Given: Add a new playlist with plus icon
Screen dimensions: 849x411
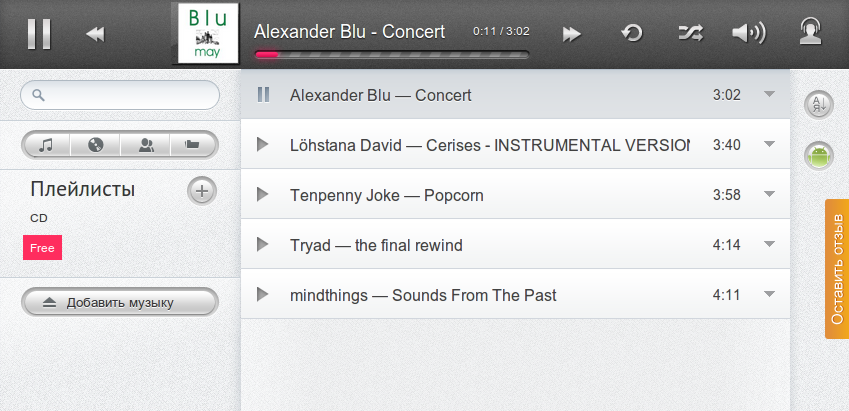Looking at the screenshot, I should [x=202, y=190].
